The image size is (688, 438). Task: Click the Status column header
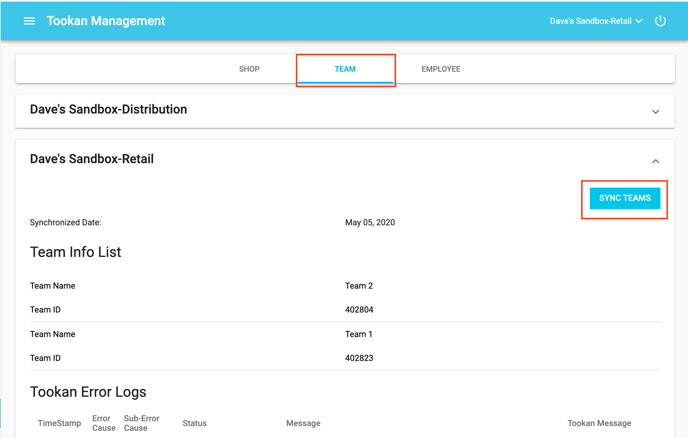(194, 423)
